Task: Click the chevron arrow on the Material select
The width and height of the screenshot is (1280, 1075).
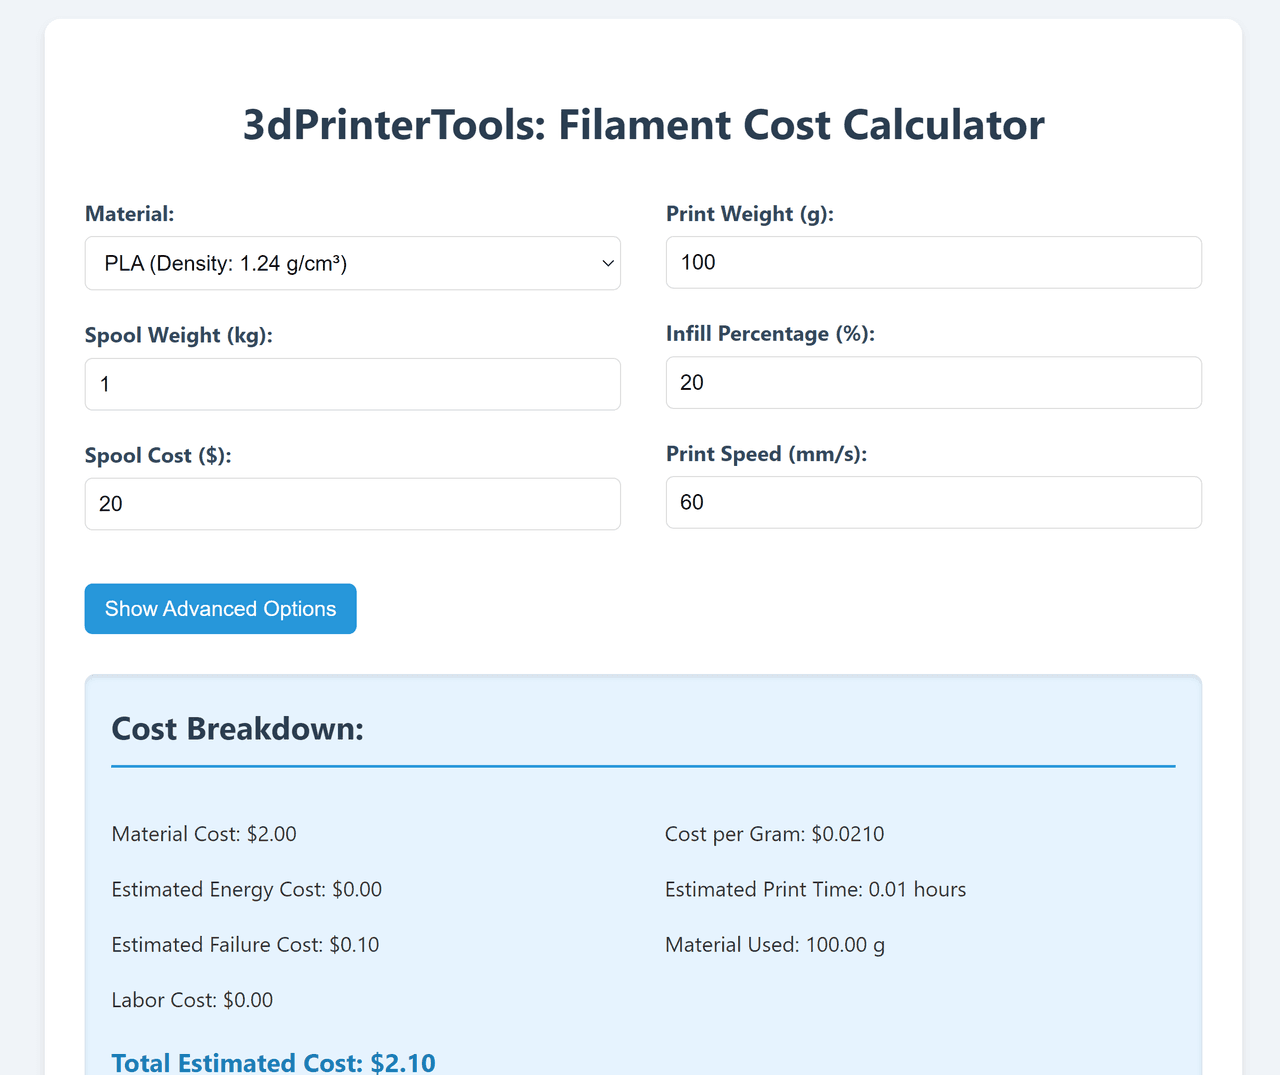Action: pyautogui.click(x=607, y=263)
